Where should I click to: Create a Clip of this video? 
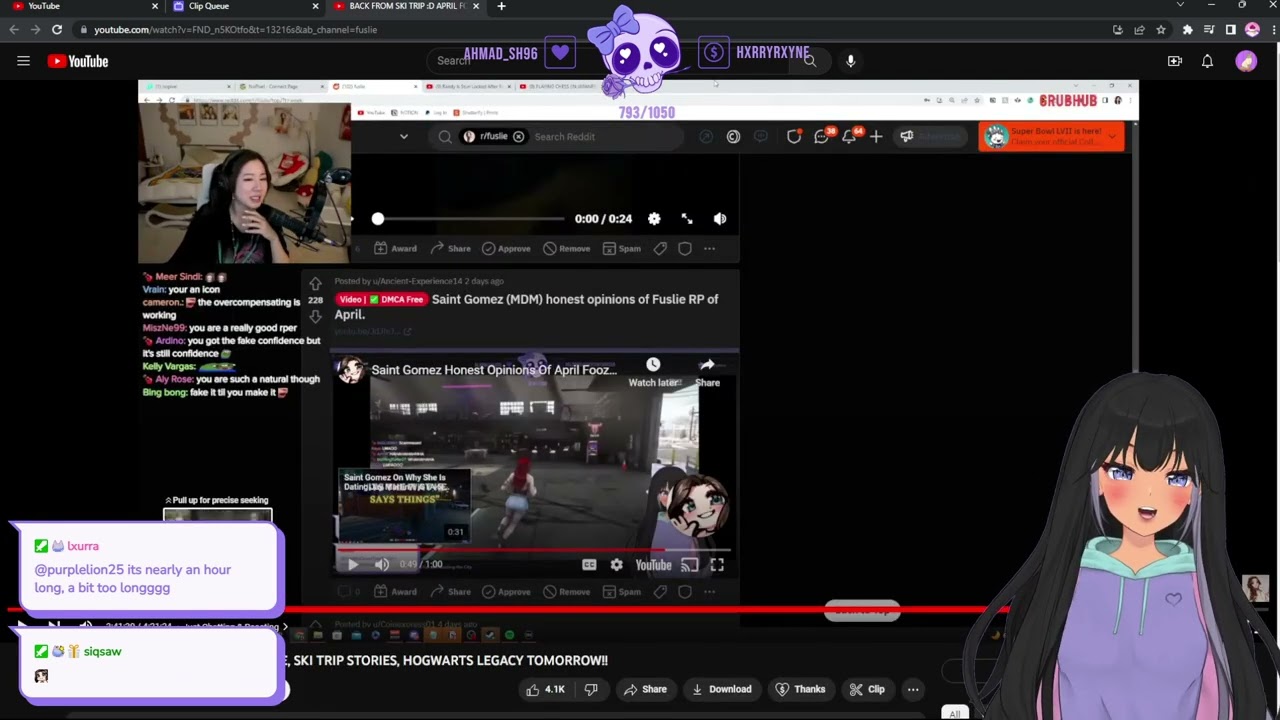pyautogui.click(x=867, y=689)
